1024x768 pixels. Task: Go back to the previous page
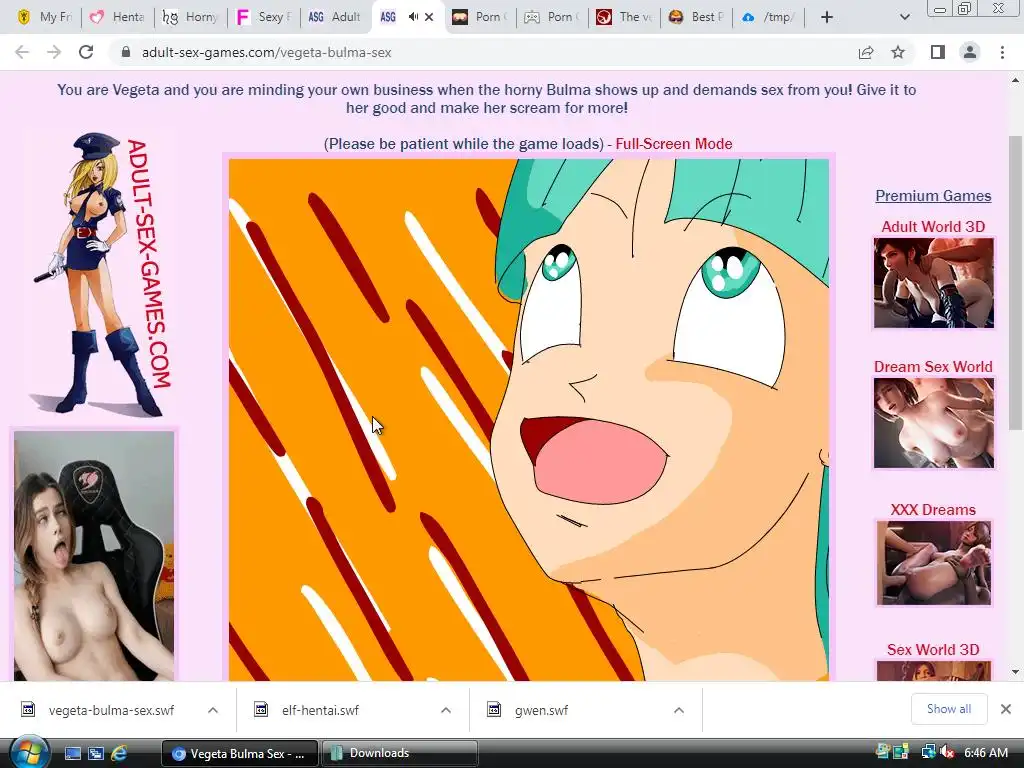(x=22, y=52)
